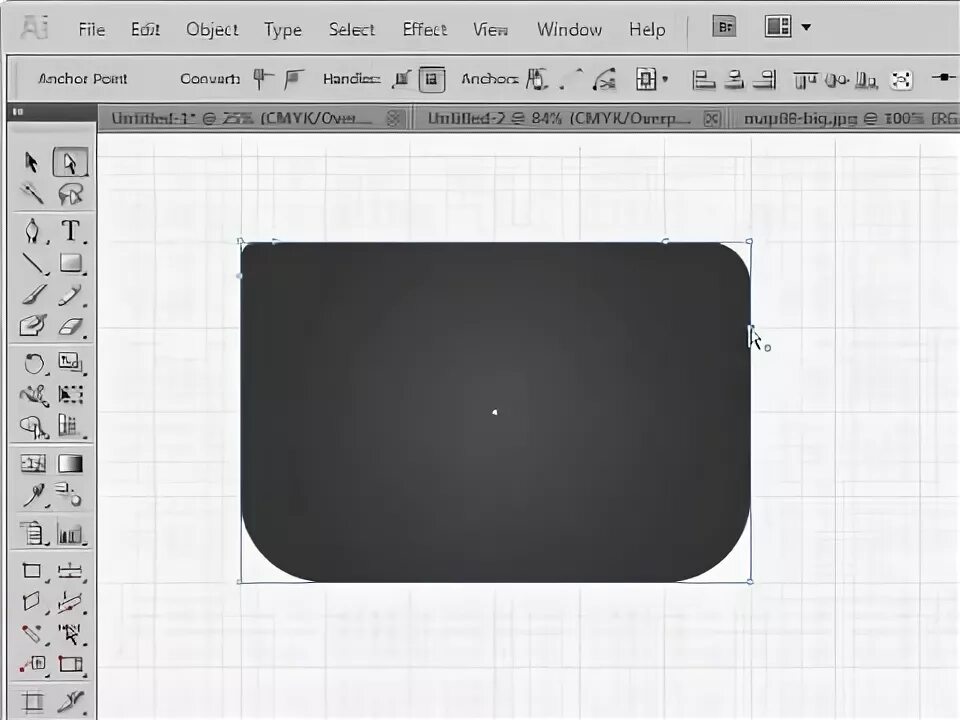Viewport: 960px width, 720px height.
Task: Select the Line Segment tool
Action: 34,264
